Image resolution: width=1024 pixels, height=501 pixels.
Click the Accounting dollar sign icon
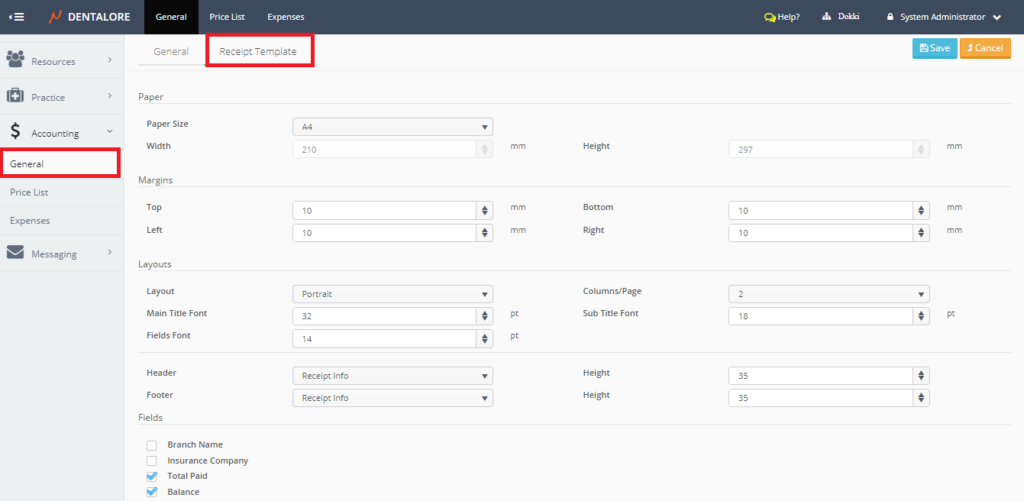[x=15, y=131]
